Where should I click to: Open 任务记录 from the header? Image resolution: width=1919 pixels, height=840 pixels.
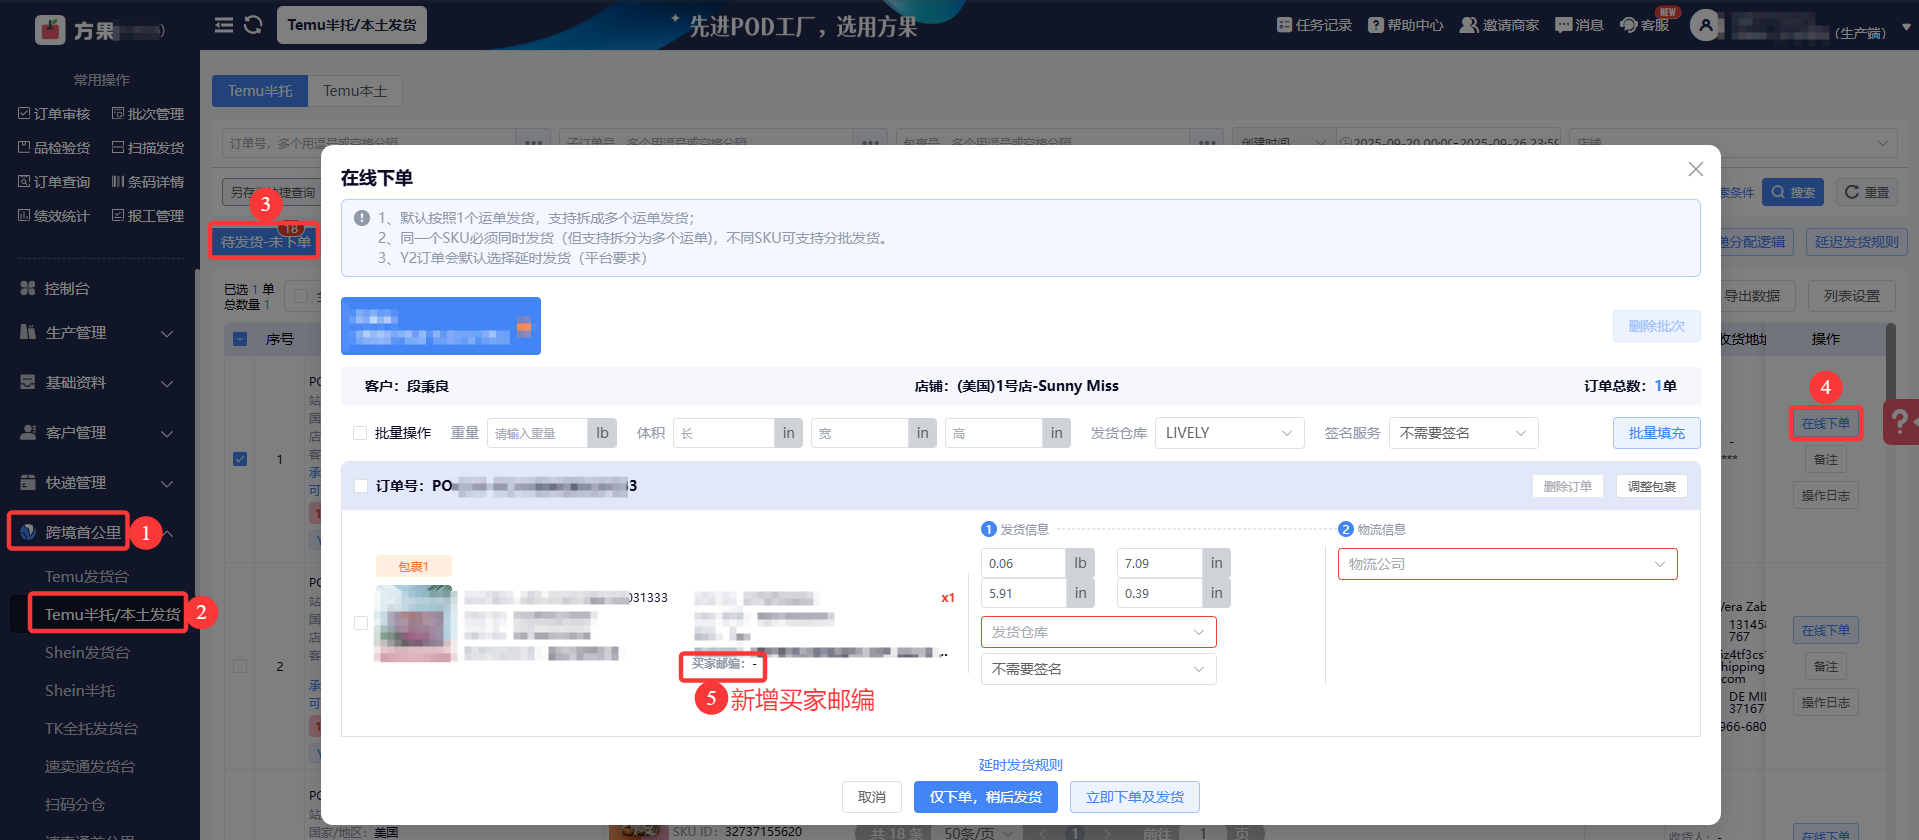pos(1314,25)
